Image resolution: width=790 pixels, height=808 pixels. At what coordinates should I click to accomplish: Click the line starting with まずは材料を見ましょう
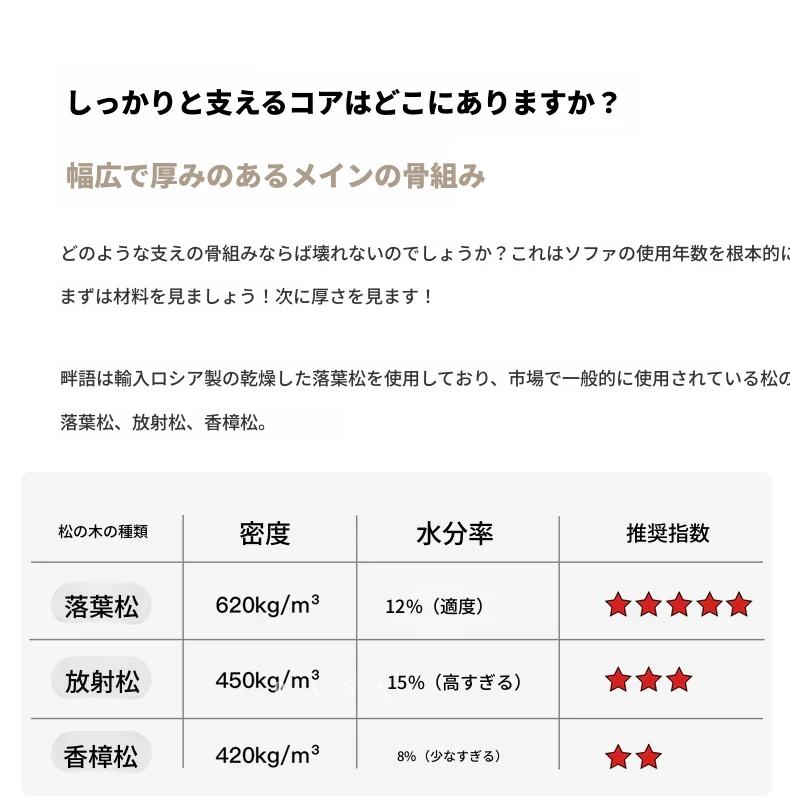click(248, 297)
